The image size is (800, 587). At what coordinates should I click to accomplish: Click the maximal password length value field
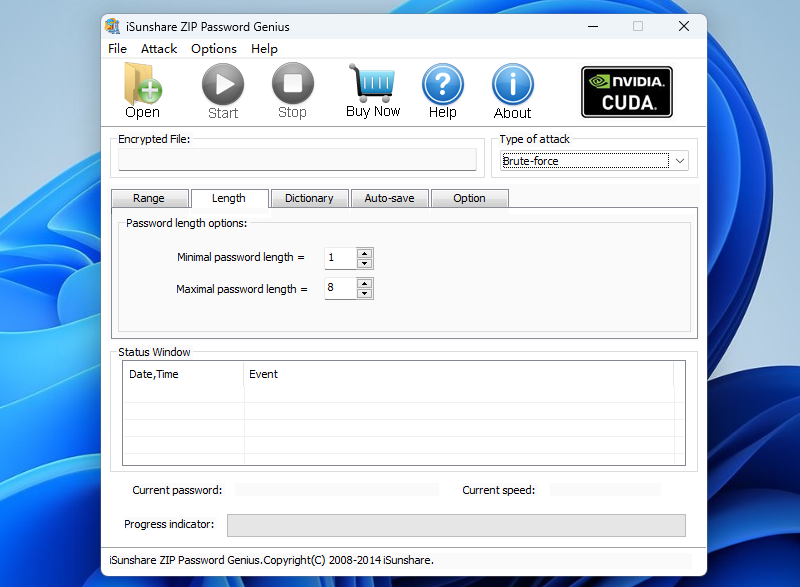click(340, 288)
